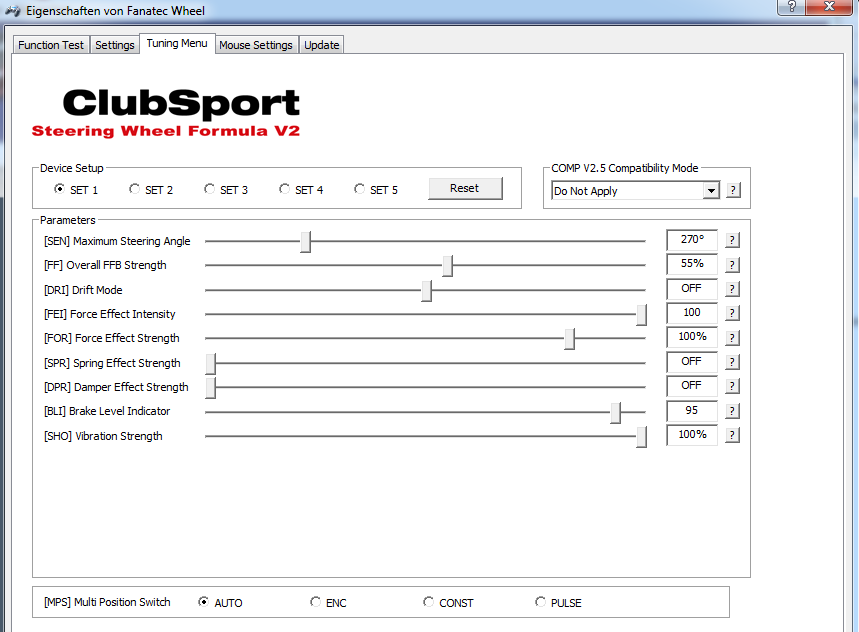
Task: Click the Force Effect Strength 100% value box
Action: [x=692, y=337]
